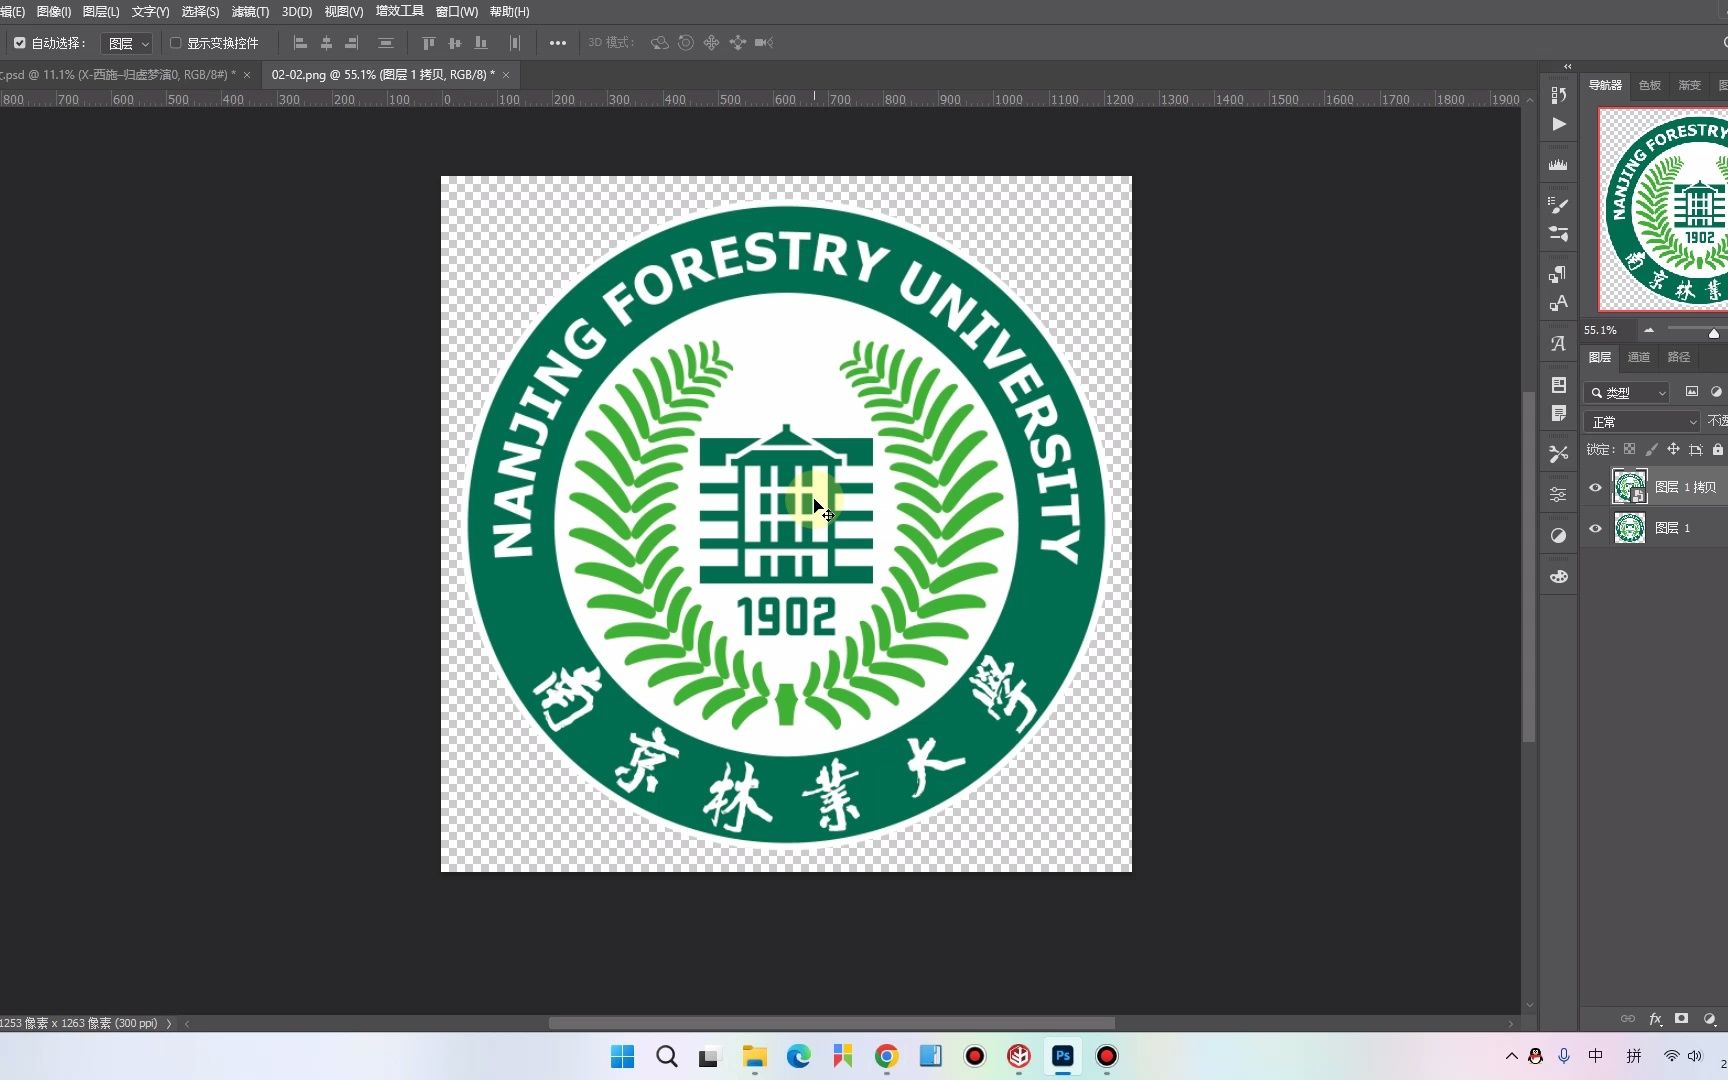Select the Brush Settings panel icon
The height and width of the screenshot is (1080, 1728).
(x=1557, y=205)
